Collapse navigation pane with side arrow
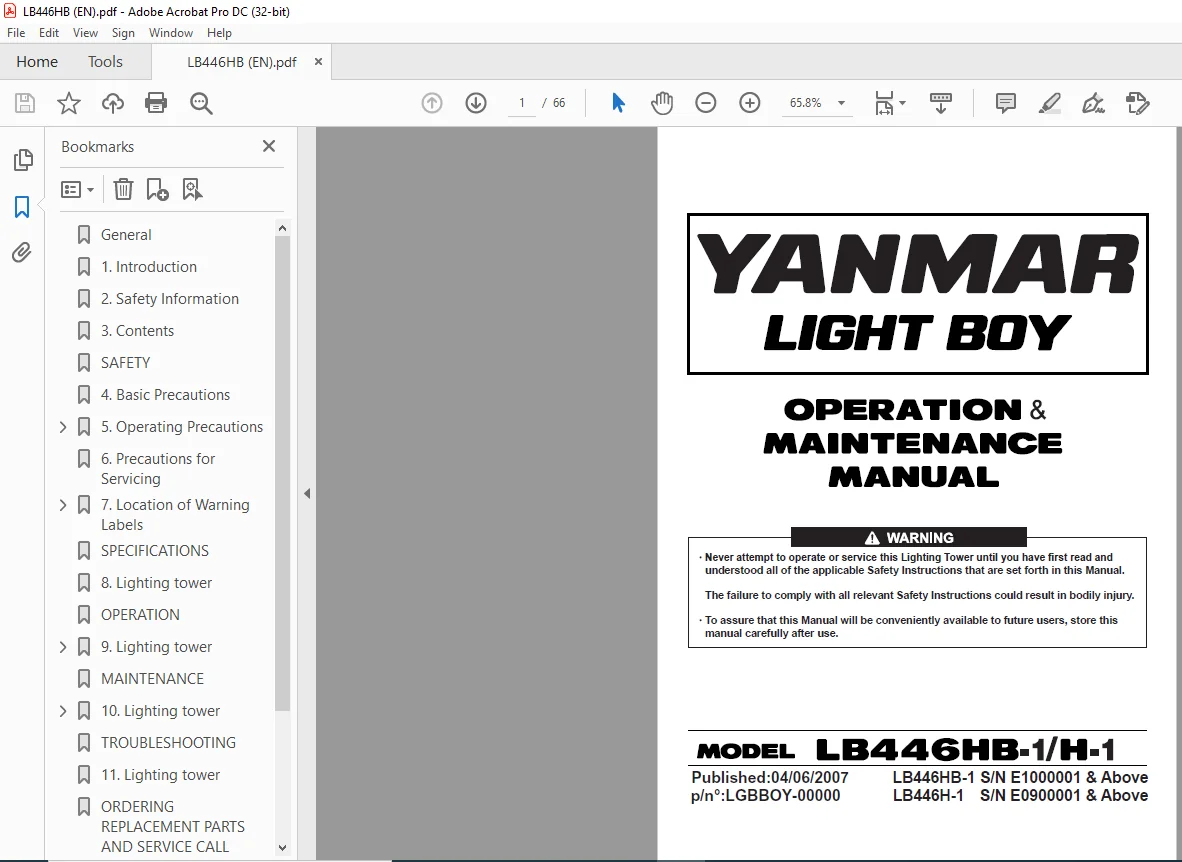Screen dimensions: 1182x862 (307, 494)
